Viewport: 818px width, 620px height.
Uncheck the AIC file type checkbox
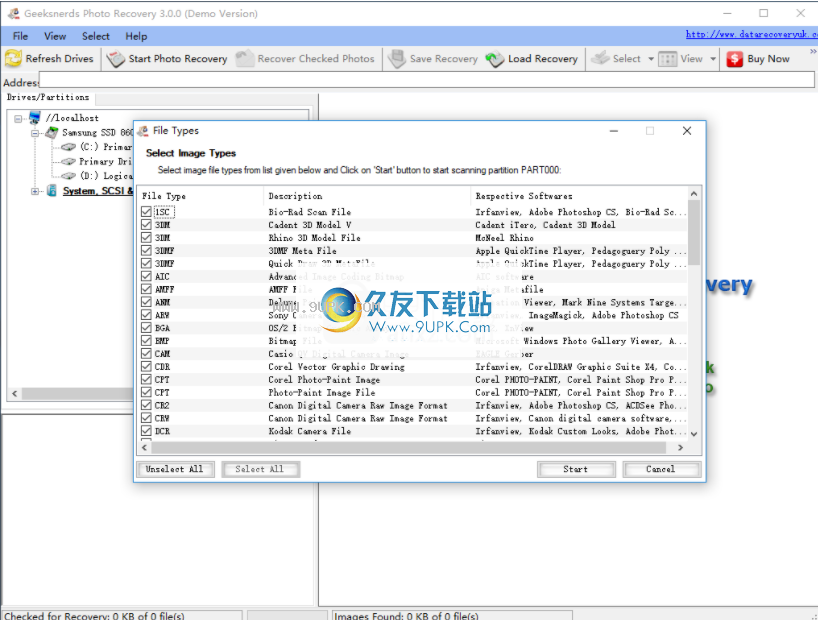146,277
